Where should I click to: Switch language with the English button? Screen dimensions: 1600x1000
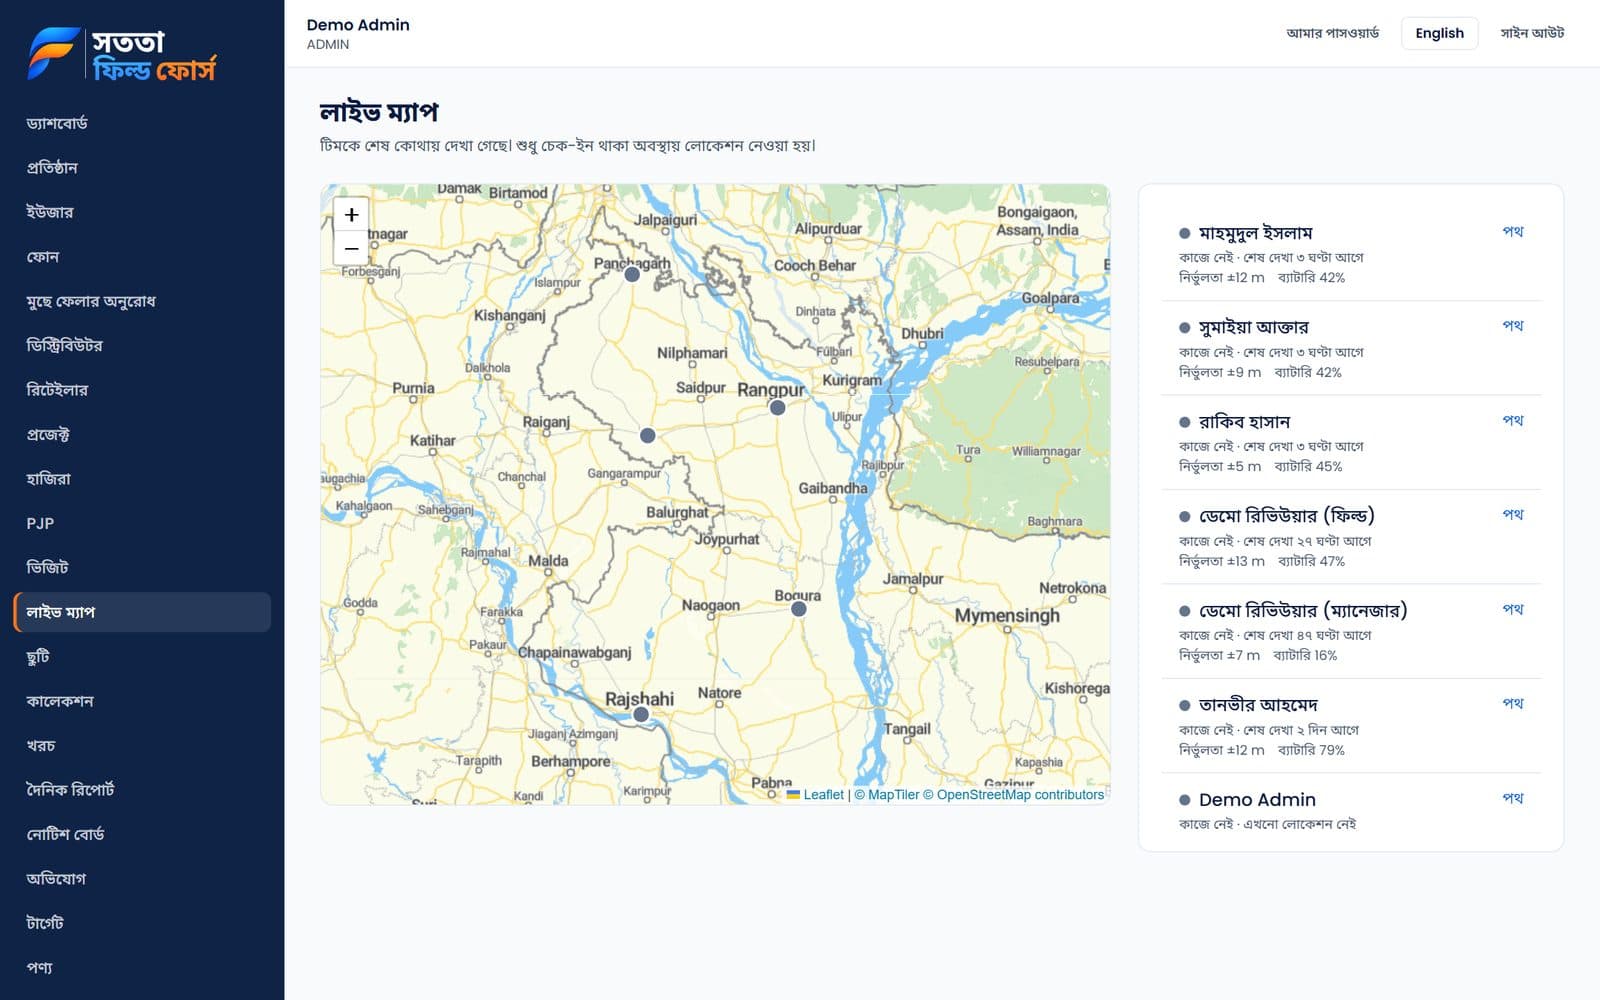pos(1439,33)
